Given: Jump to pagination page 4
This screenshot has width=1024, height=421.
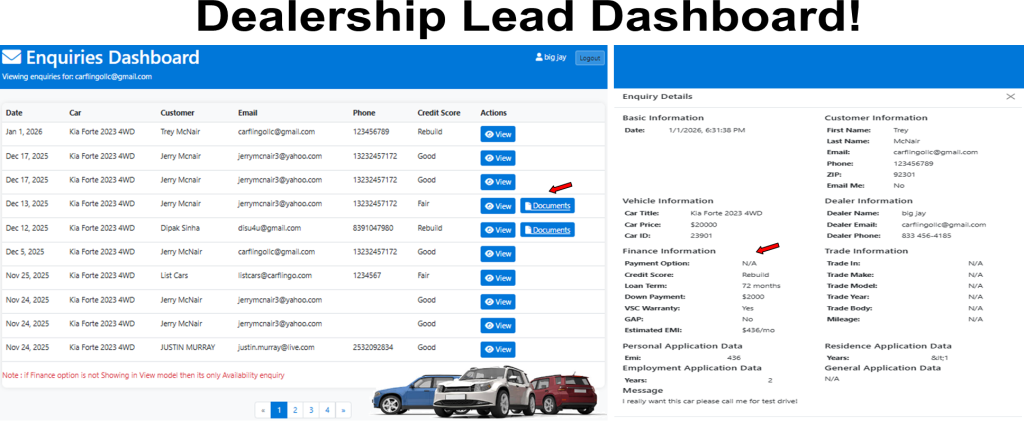Looking at the screenshot, I should pos(327,409).
